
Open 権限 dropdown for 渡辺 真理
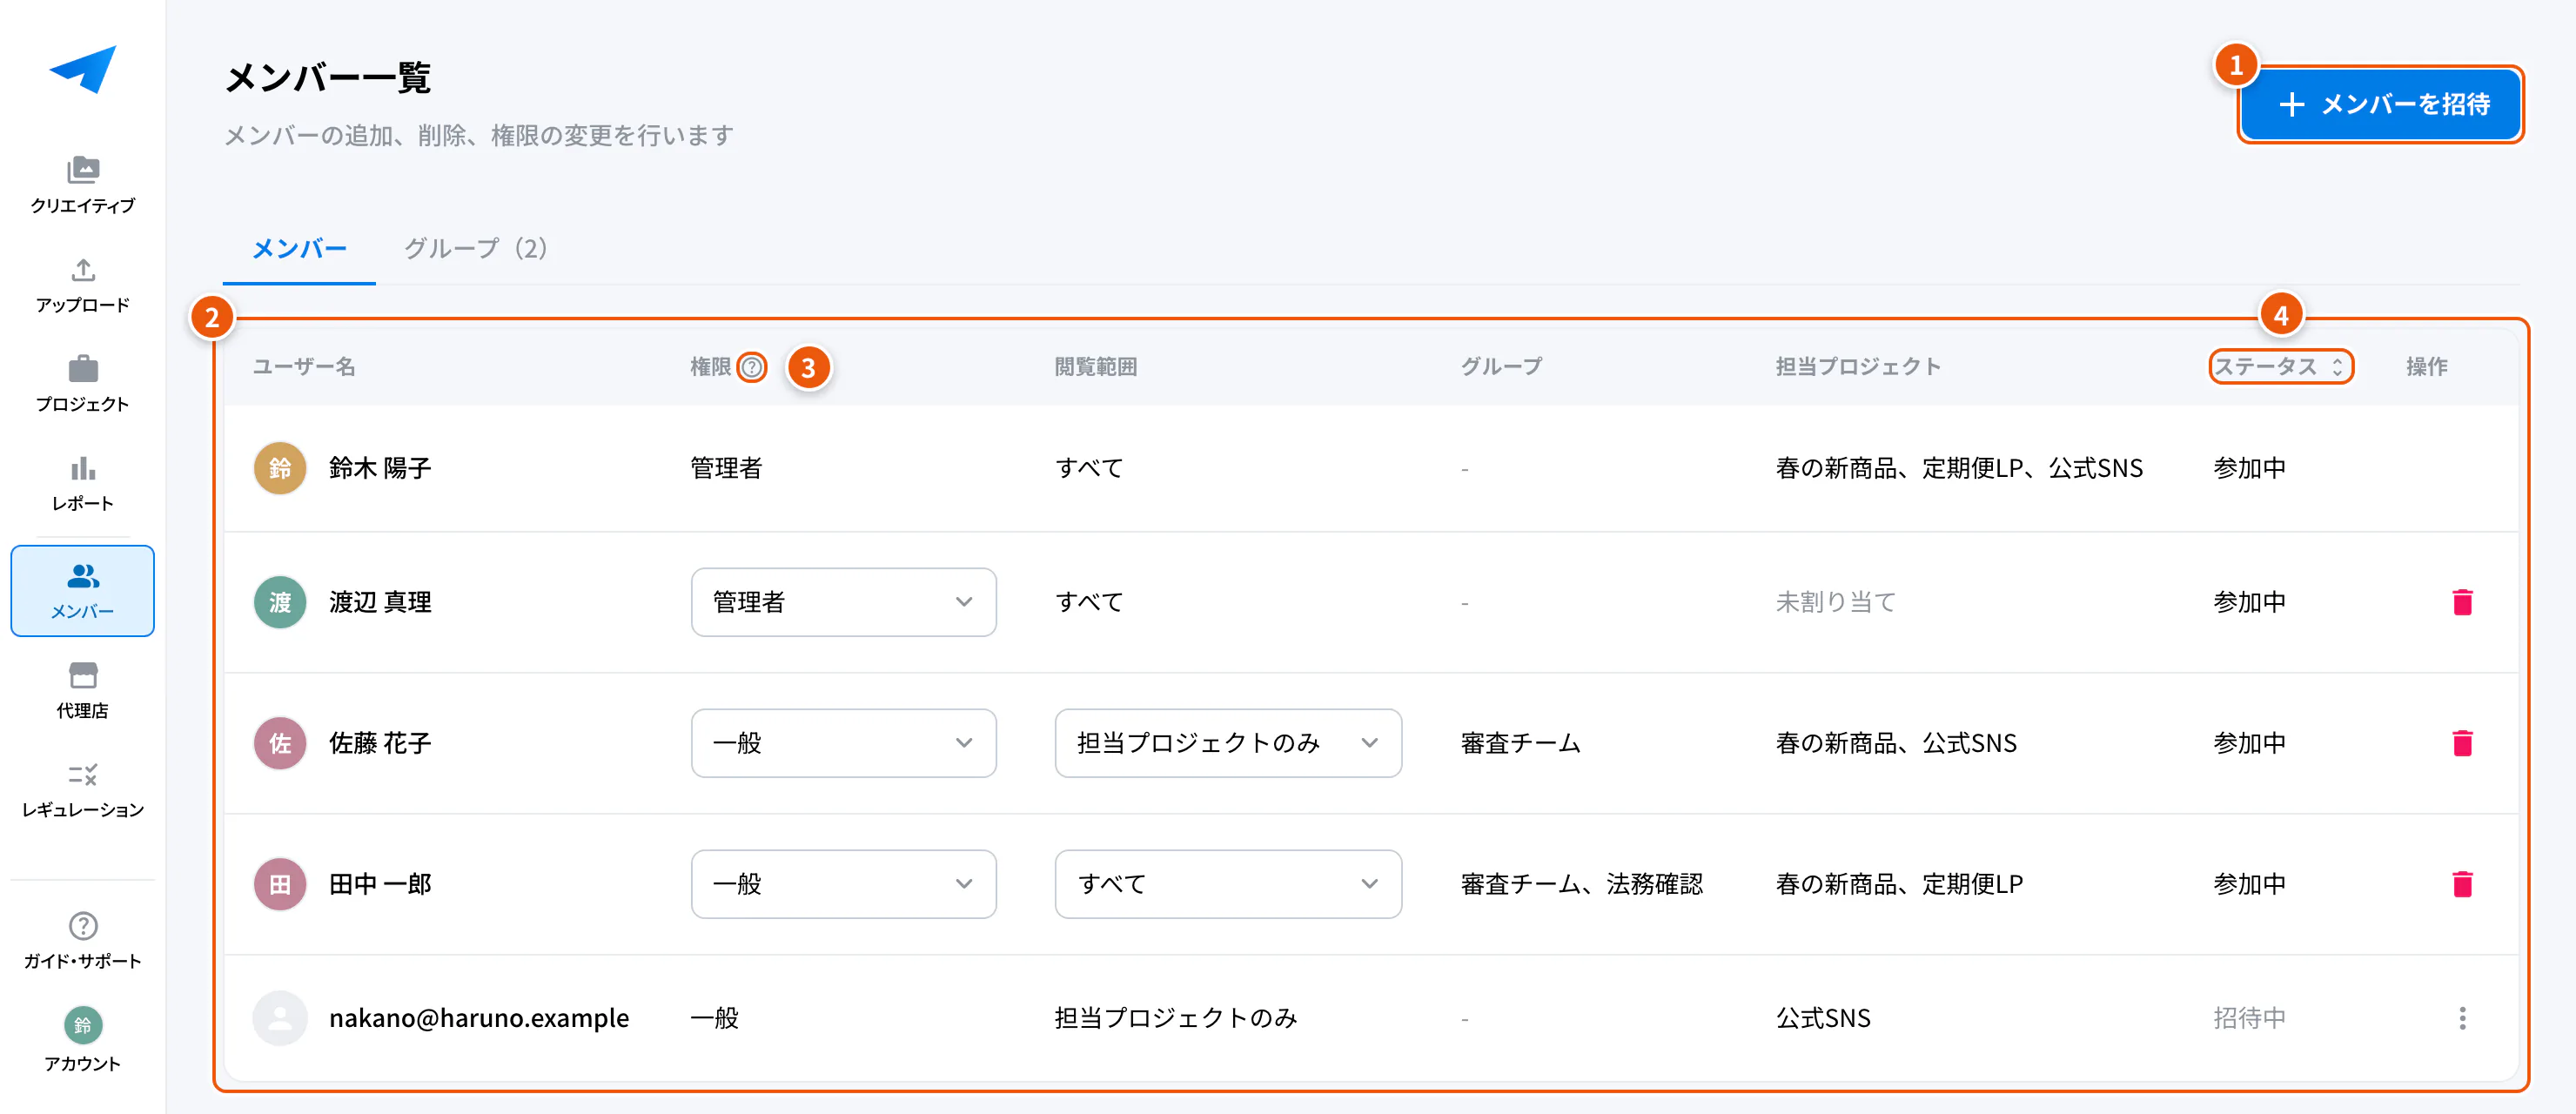tap(843, 602)
